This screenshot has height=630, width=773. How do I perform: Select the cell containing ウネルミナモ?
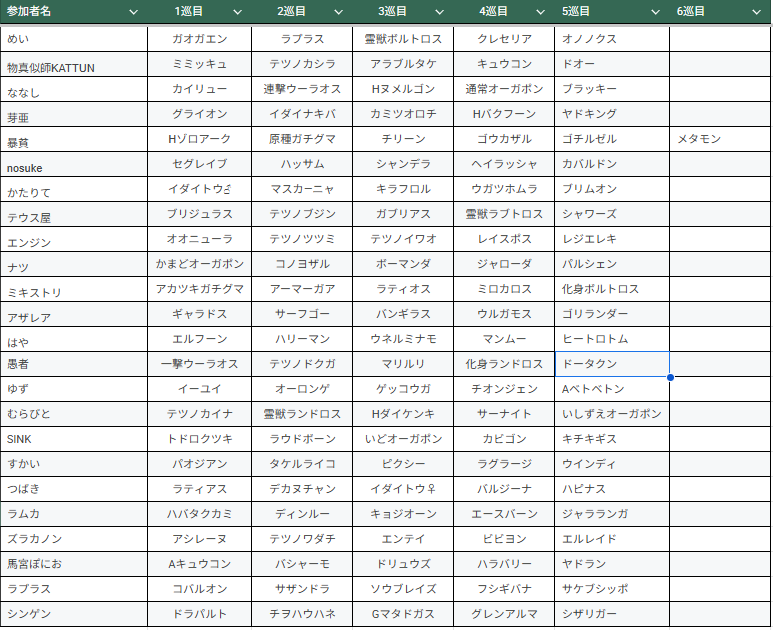tap(403, 339)
